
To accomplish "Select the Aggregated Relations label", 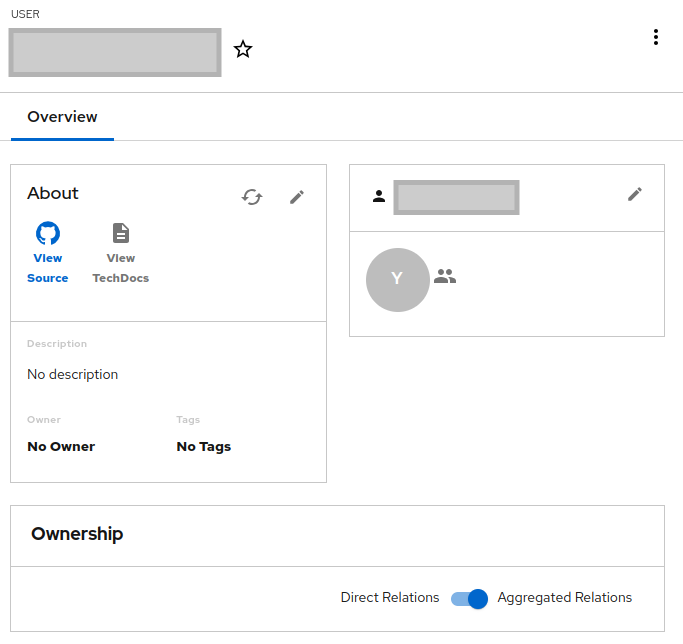I will tap(565, 597).
